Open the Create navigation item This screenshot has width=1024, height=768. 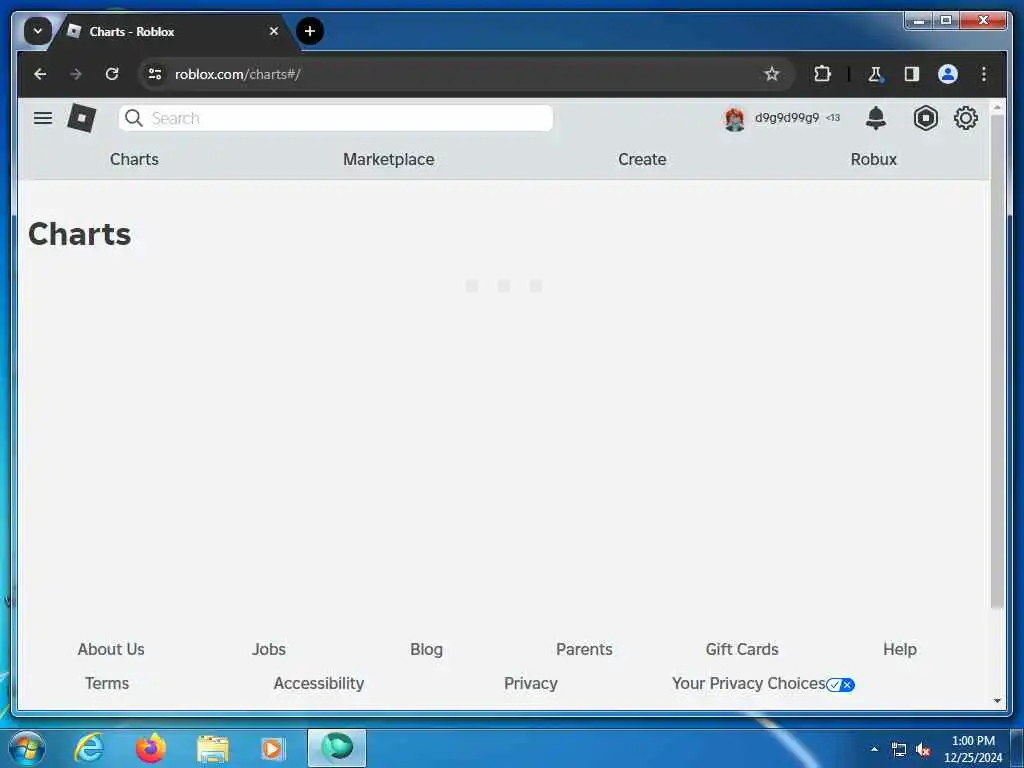(642, 159)
